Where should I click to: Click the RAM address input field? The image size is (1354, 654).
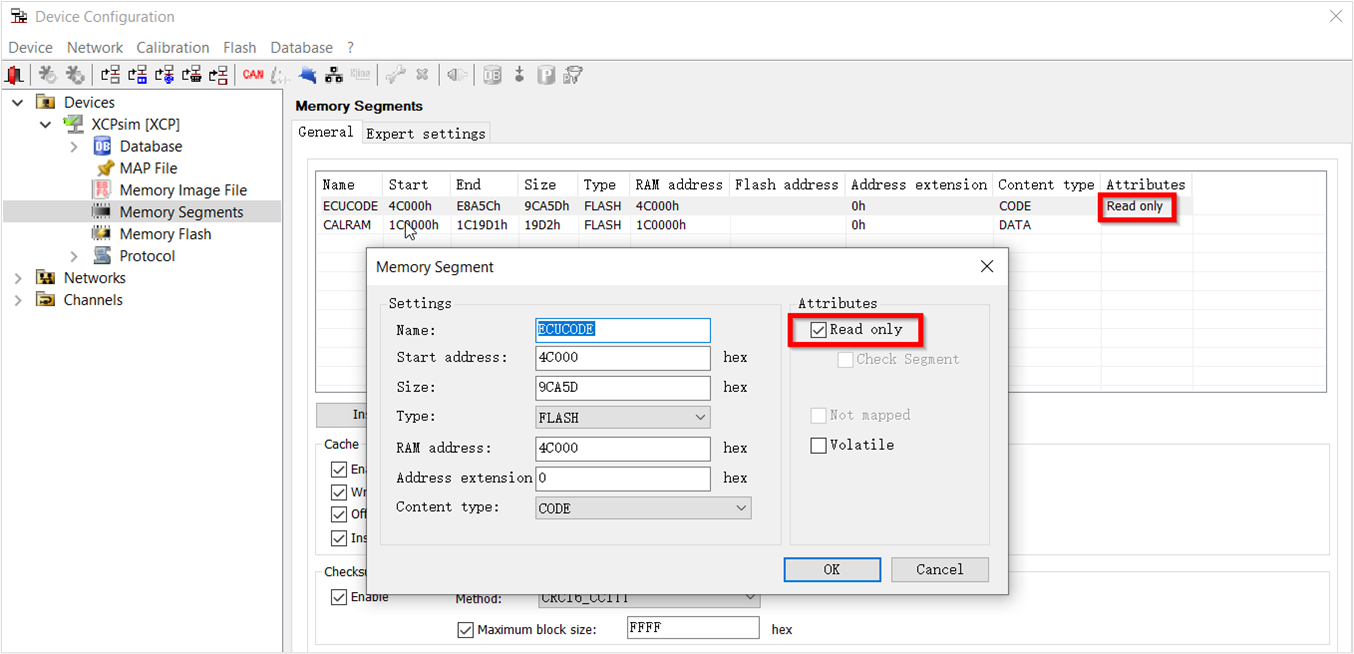click(623, 448)
